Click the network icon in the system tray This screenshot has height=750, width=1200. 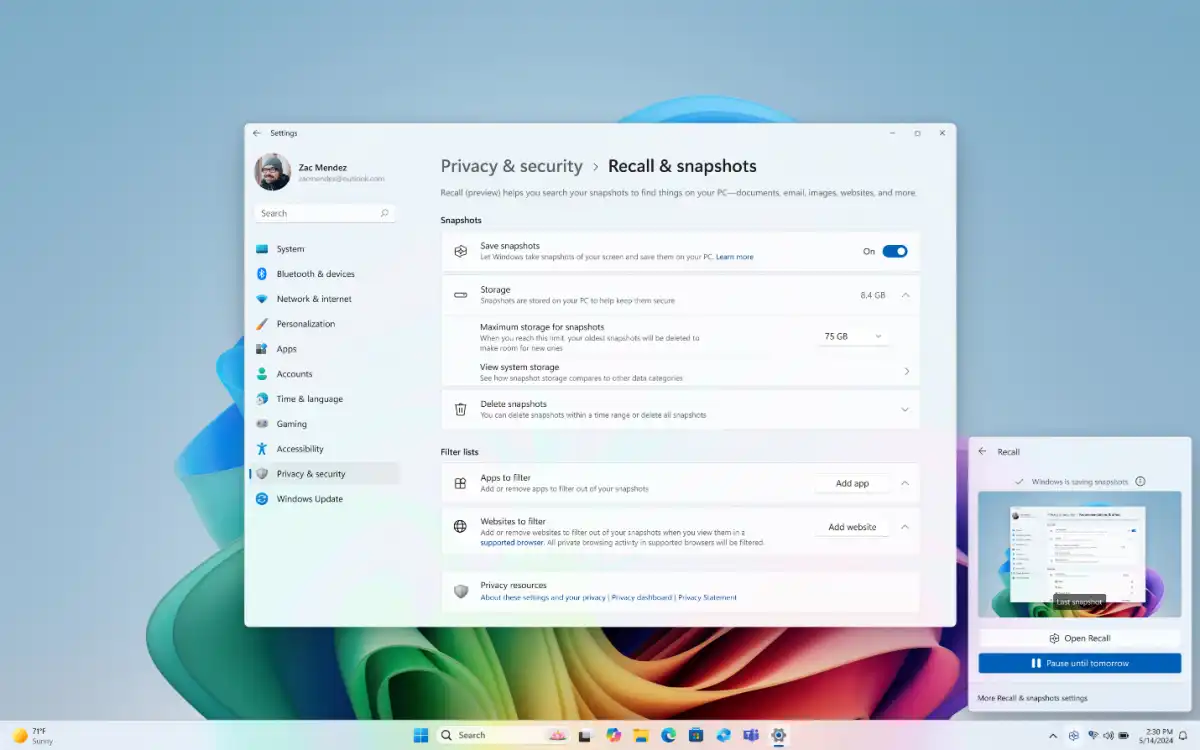pyautogui.click(x=1093, y=735)
